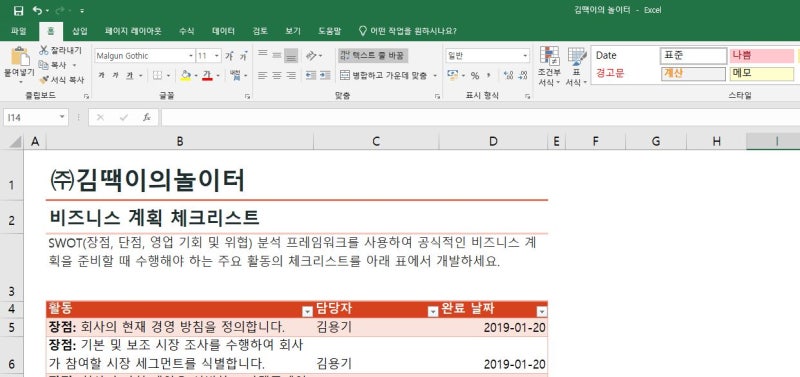
Task: Open number format dropdown (일반)
Action: tap(526, 56)
